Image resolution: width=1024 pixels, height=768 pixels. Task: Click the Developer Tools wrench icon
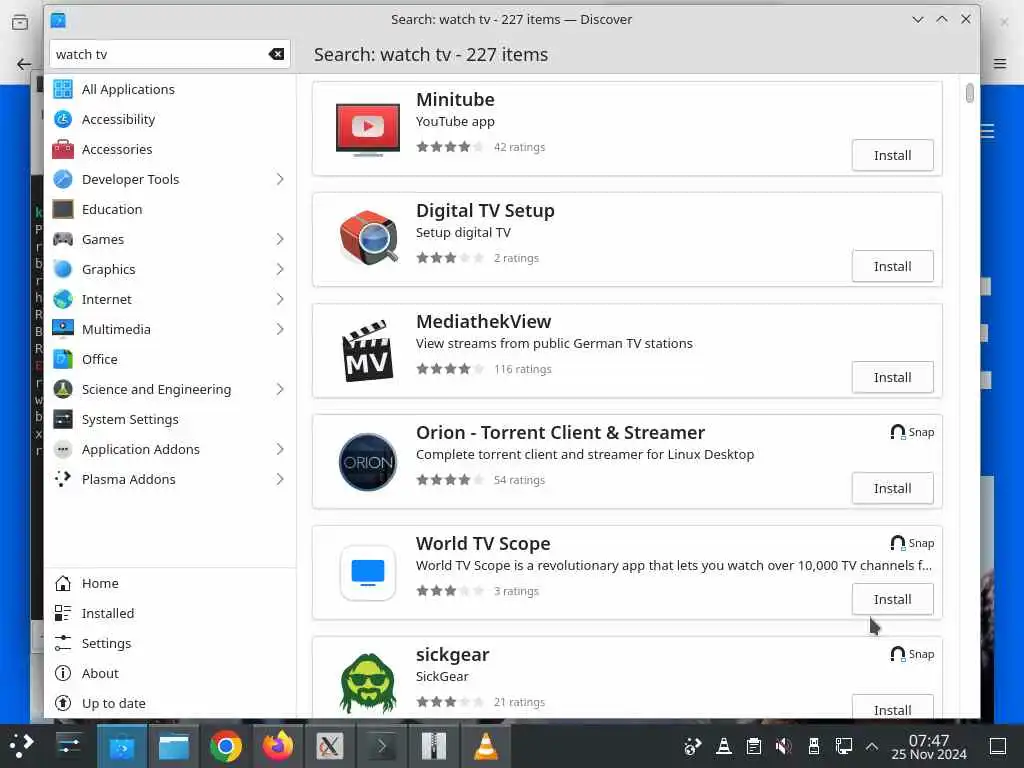(x=63, y=180)
